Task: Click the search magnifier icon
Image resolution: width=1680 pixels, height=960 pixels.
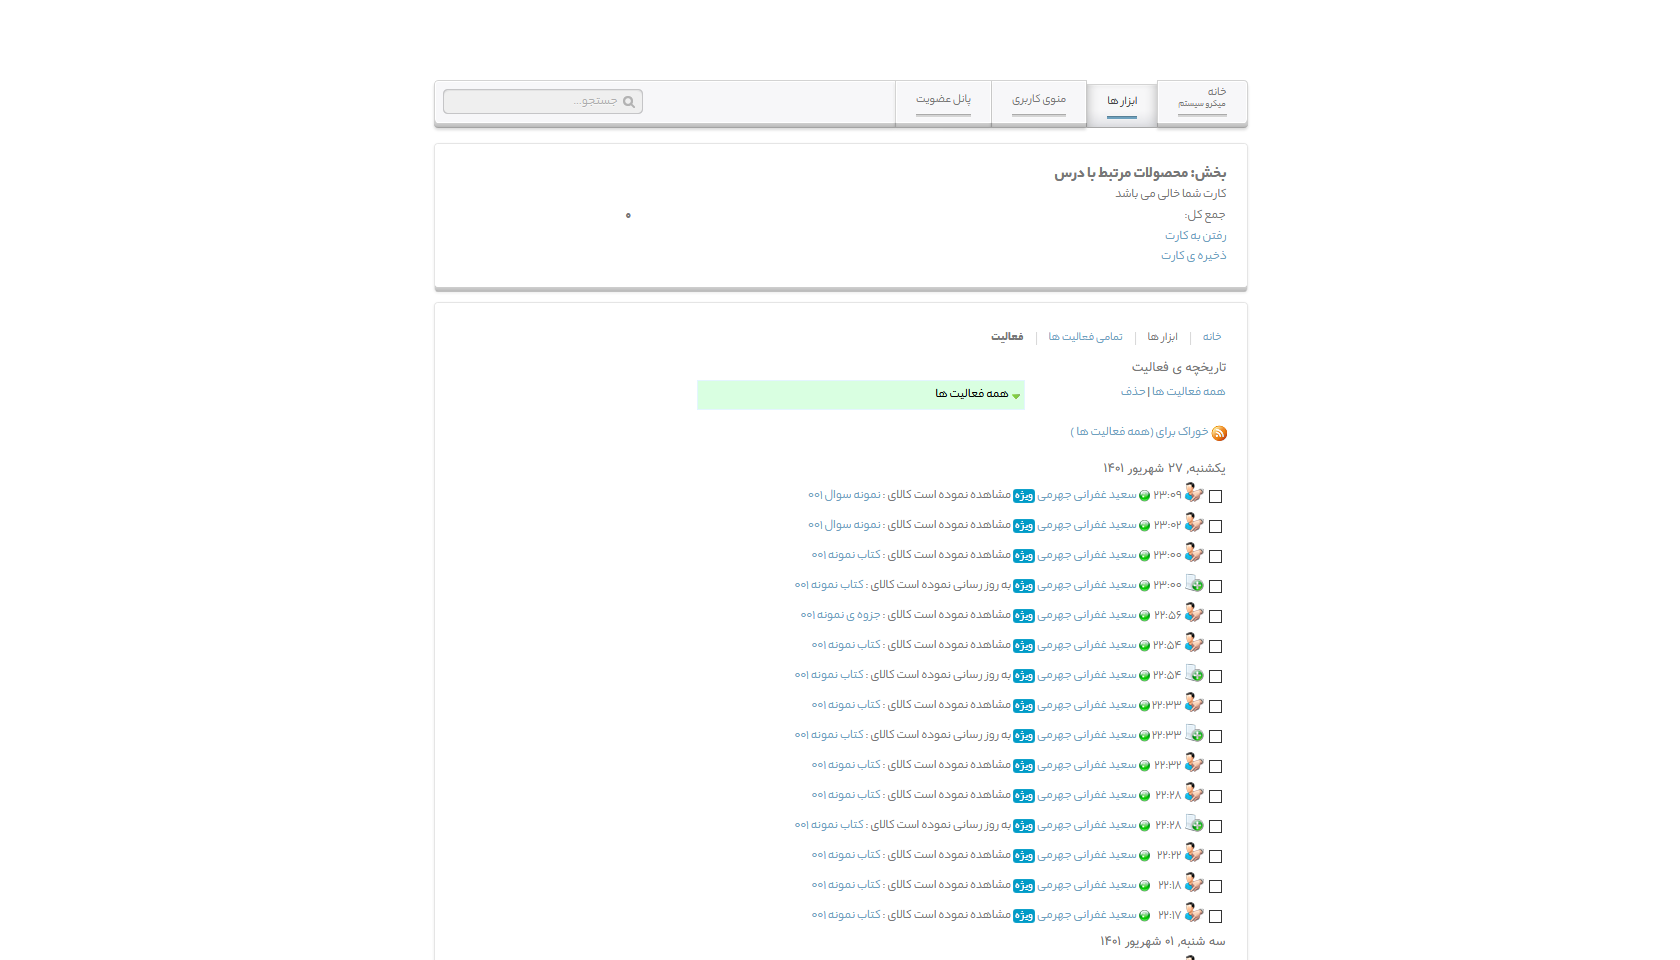Action: click(629, 102)
